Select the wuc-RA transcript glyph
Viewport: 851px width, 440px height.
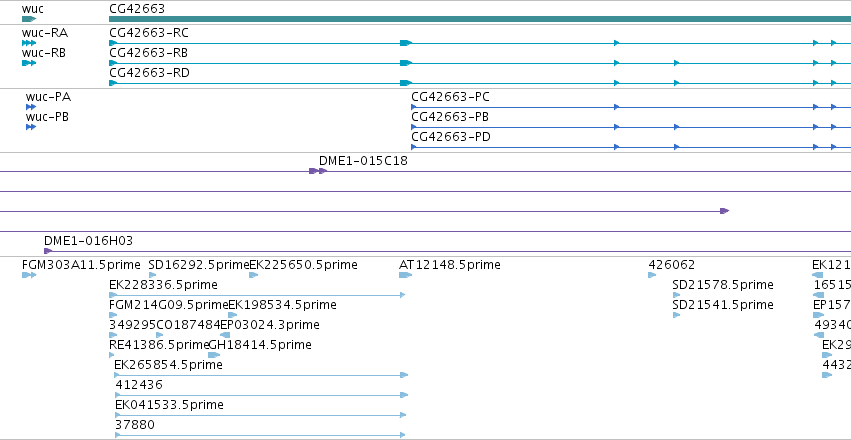point(29,43)
